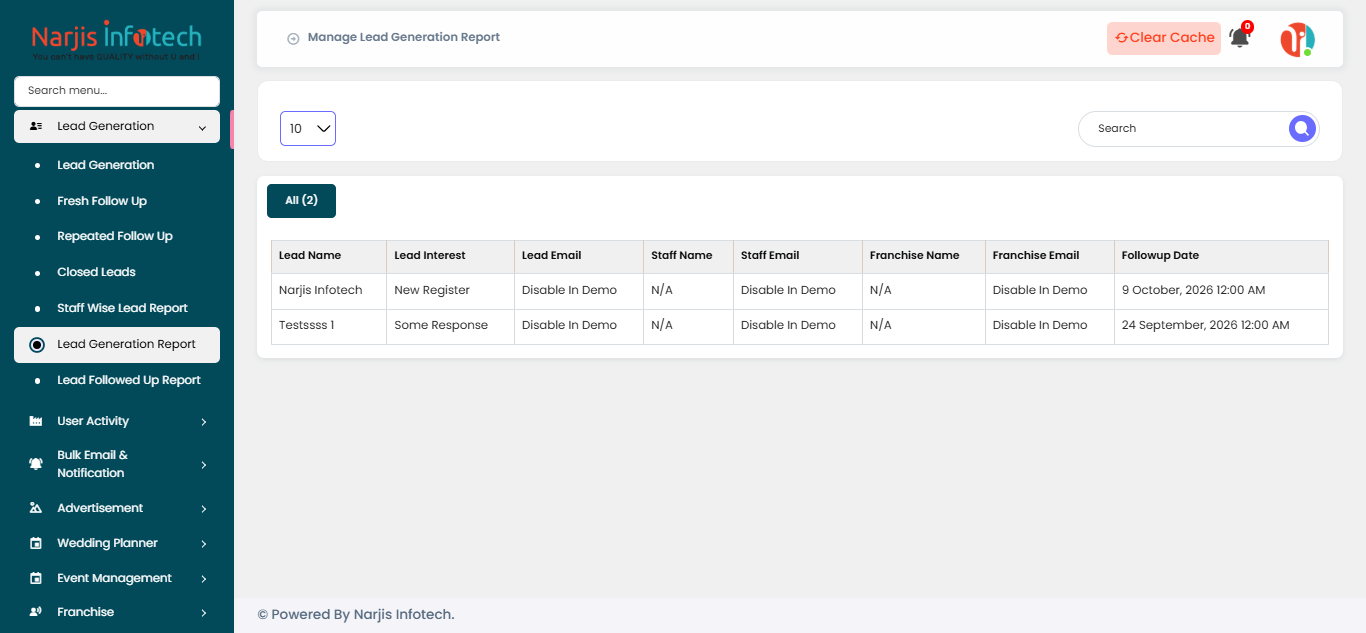
Task: Click the arrow icon beside Manage Lead Generation Report
Action: pyautogui.click(x=293, y=38)
